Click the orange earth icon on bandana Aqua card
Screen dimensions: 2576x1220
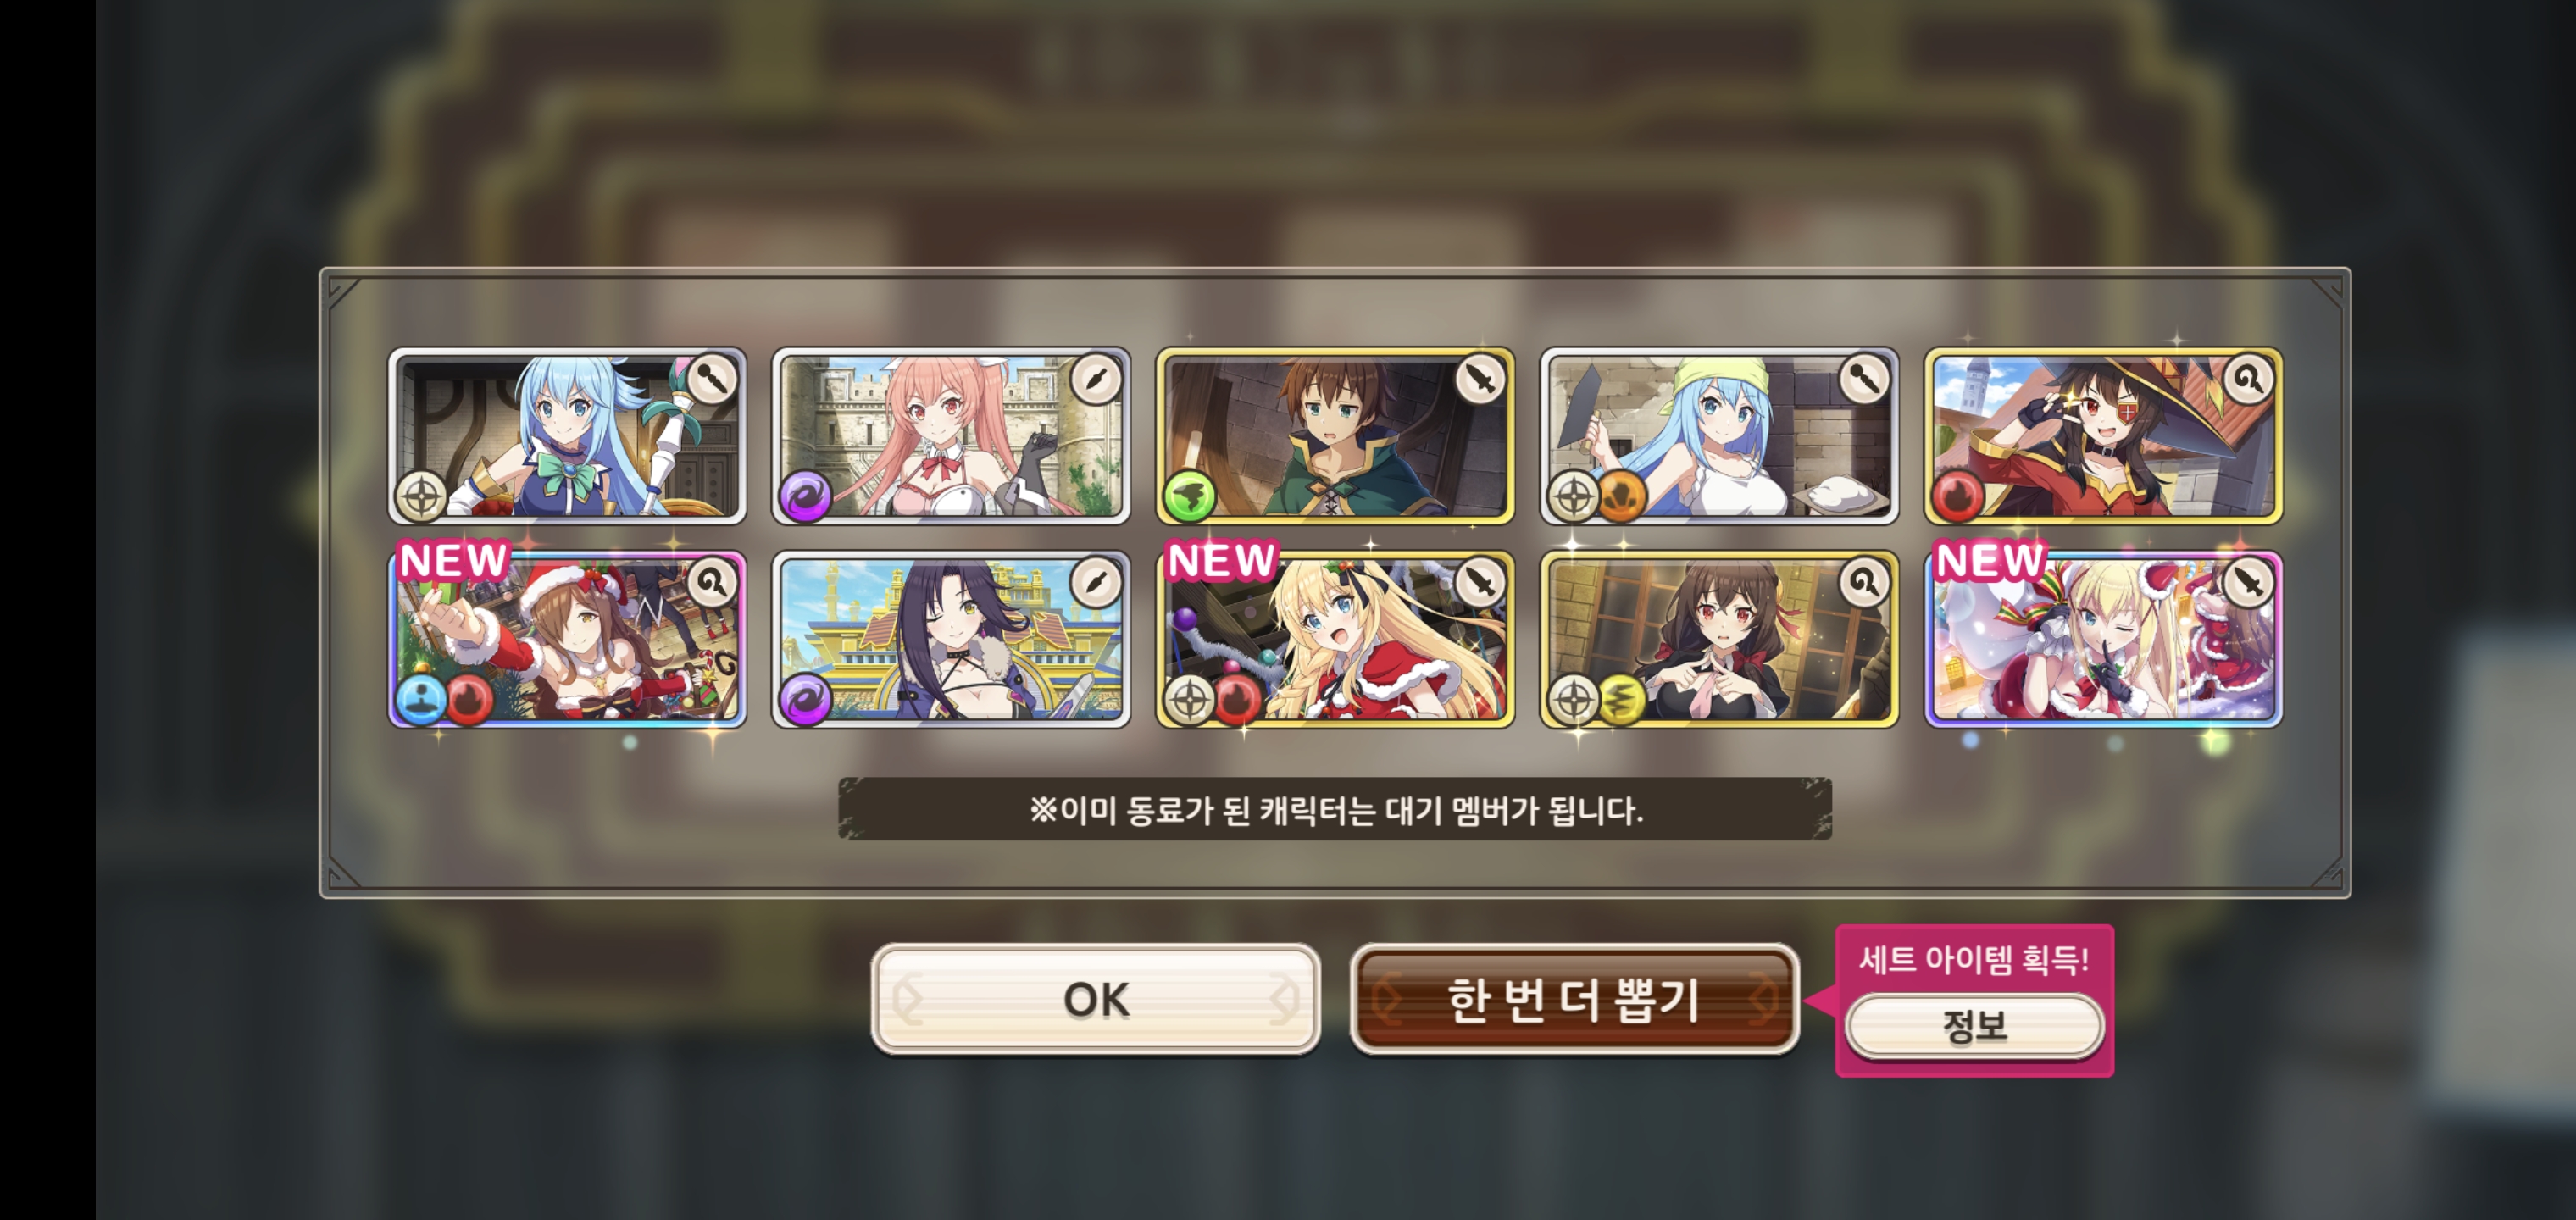click(1621, 496)
